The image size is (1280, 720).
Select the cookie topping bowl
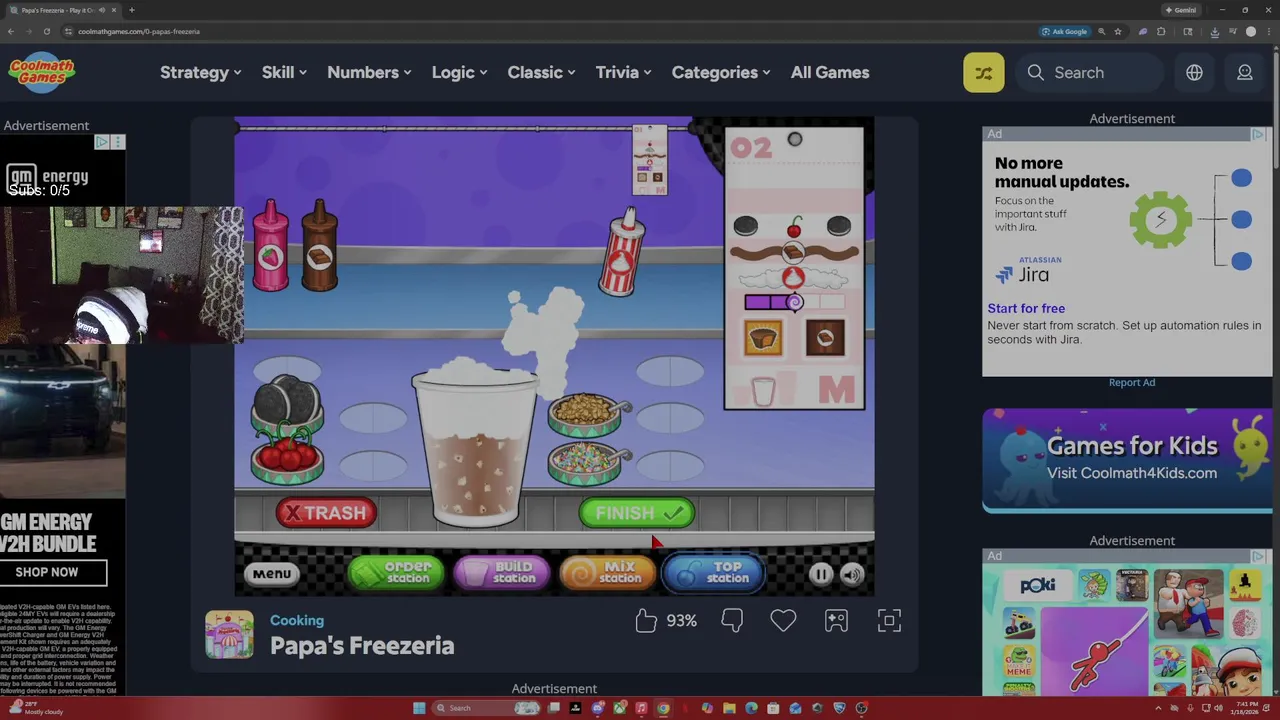point(288,404)
